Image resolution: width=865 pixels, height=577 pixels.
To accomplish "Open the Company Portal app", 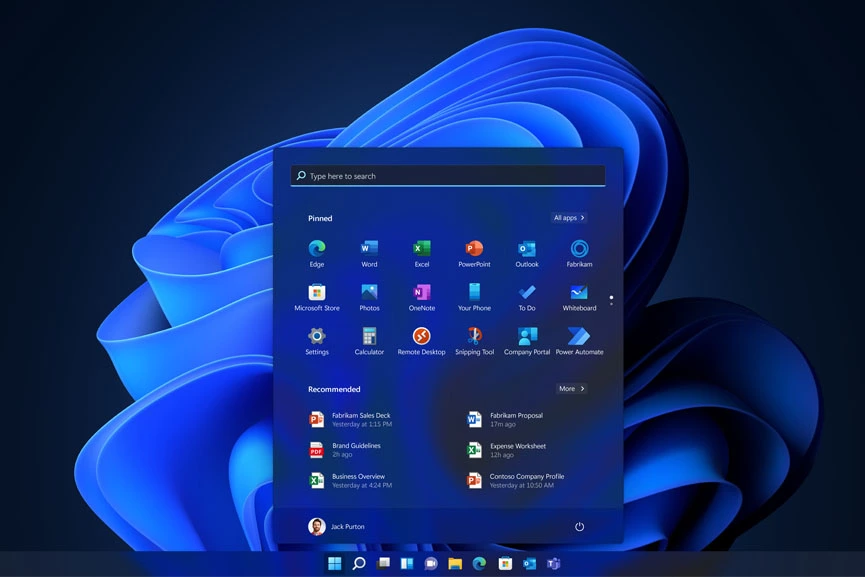I will (x=527, y=336).
